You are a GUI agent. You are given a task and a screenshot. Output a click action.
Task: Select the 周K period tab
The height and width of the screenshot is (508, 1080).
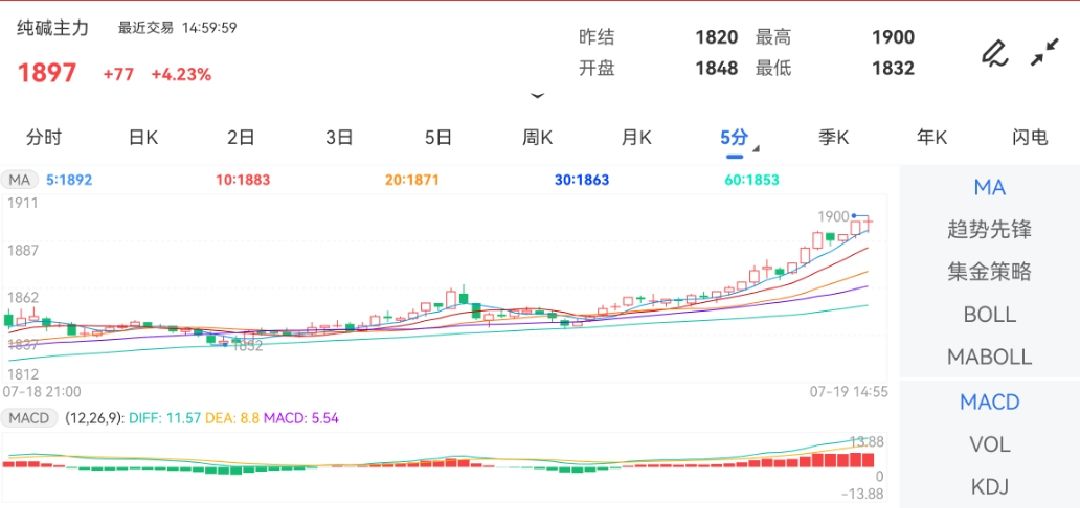point(537,138)
